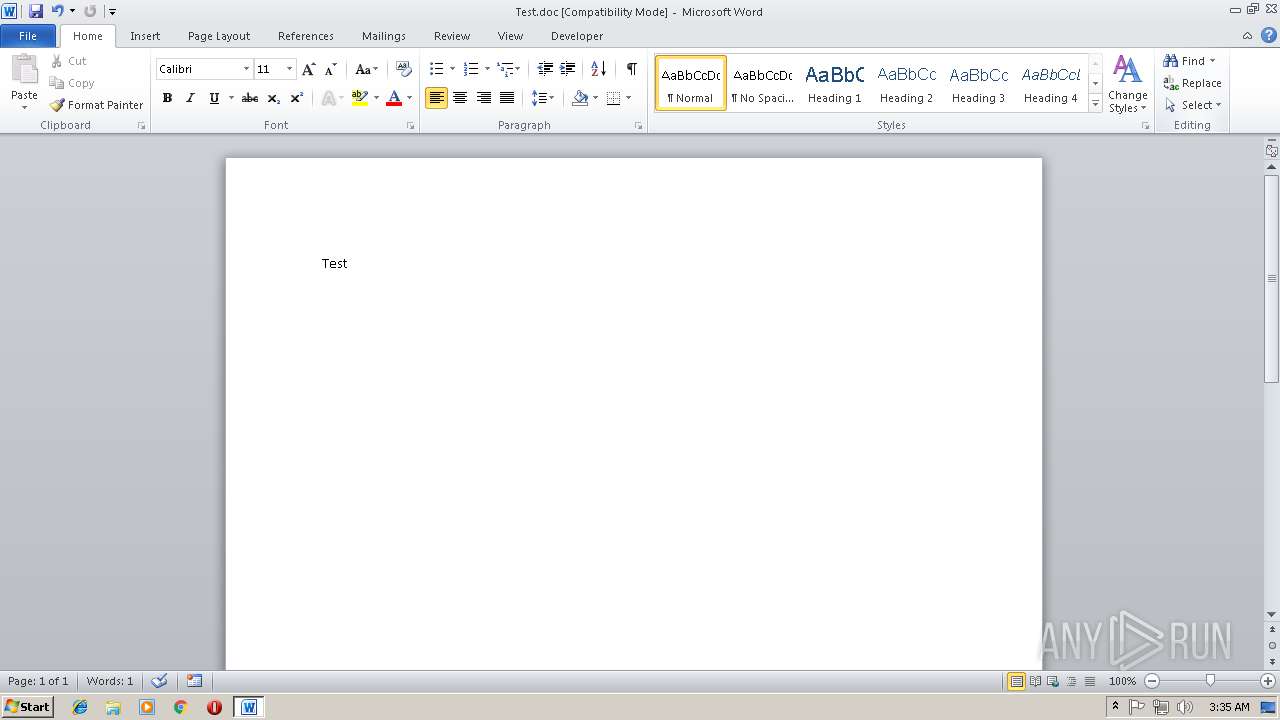The height and width of the screenshot is (720, 1280).
Task: Toggle Underline formatting
Action: 213,98
